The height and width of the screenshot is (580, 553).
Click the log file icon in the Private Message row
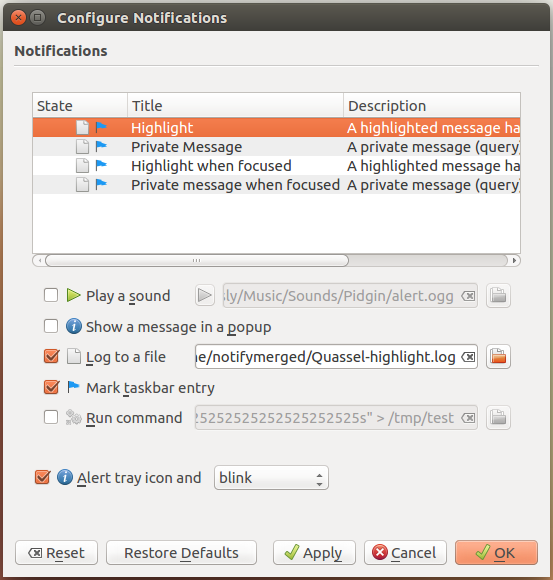pos(82,146)
